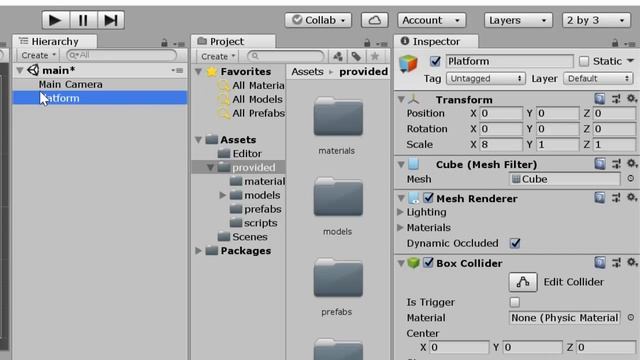Select All Models favorite

[x=257, y=99]
